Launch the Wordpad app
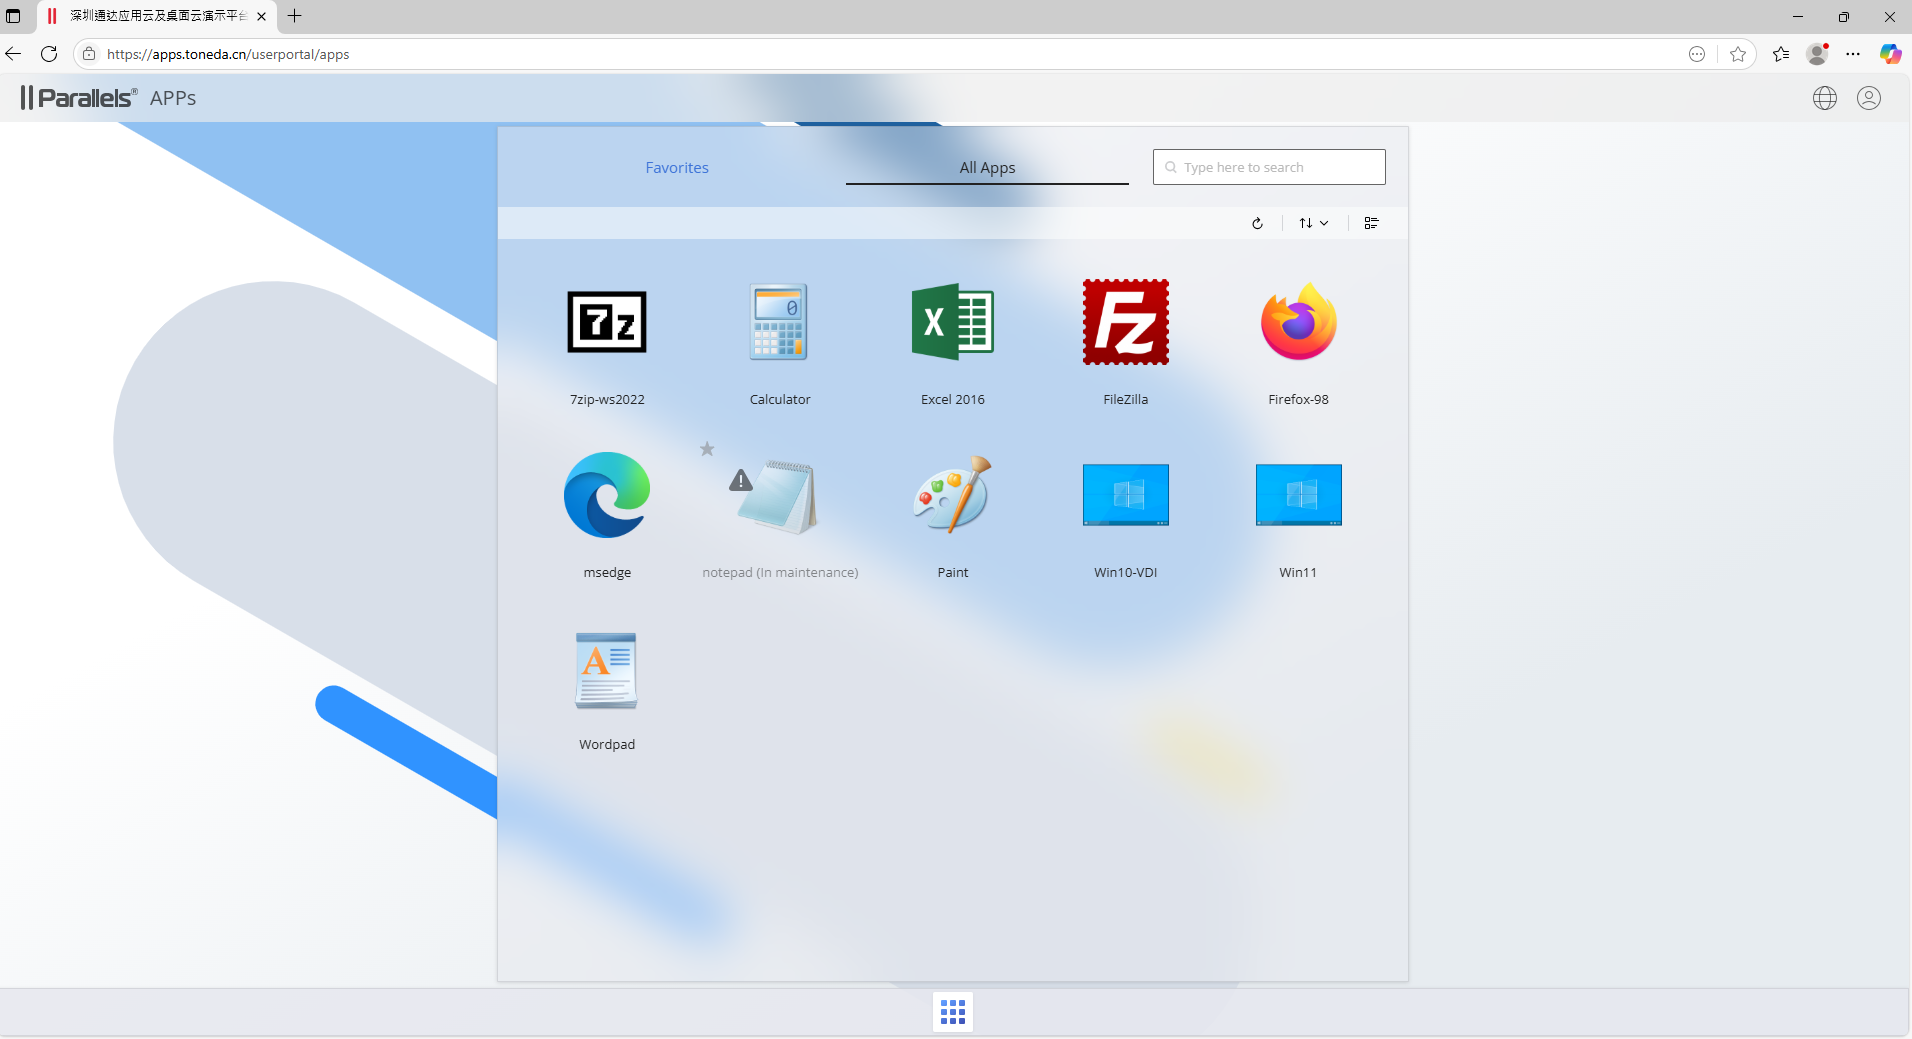The width and height of the screenshot is (1912, 1039). [x=607, y=670]
